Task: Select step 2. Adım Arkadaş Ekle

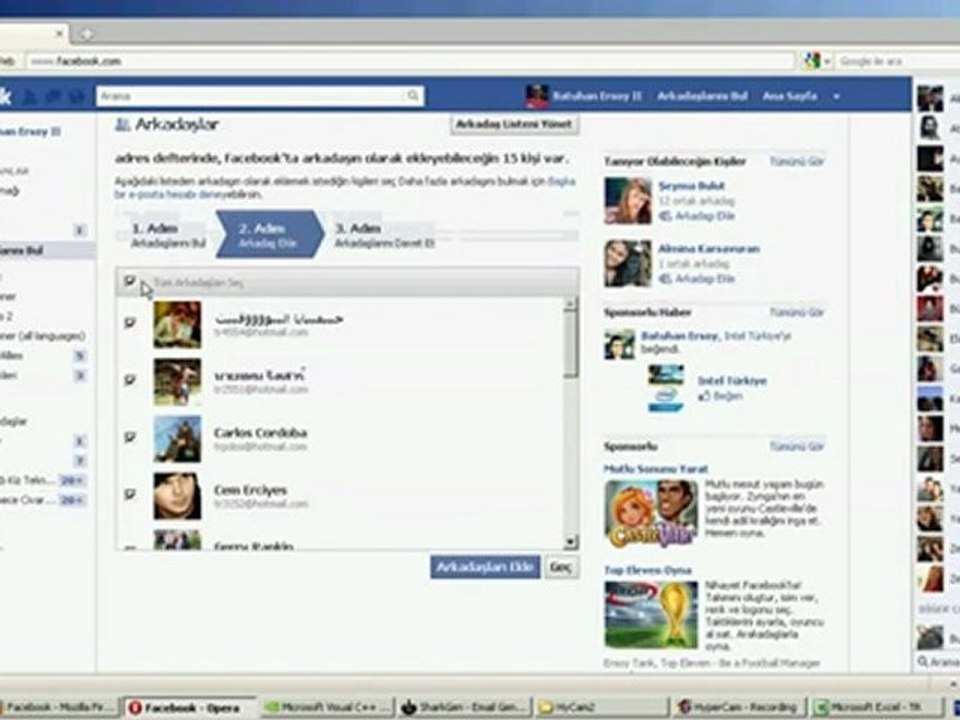Action: (268, 235)
